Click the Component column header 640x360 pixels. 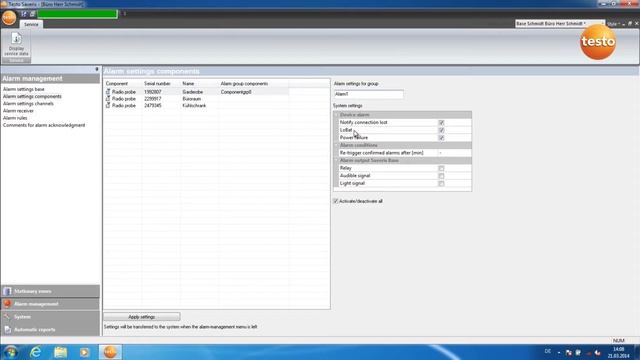pos(122,84)
